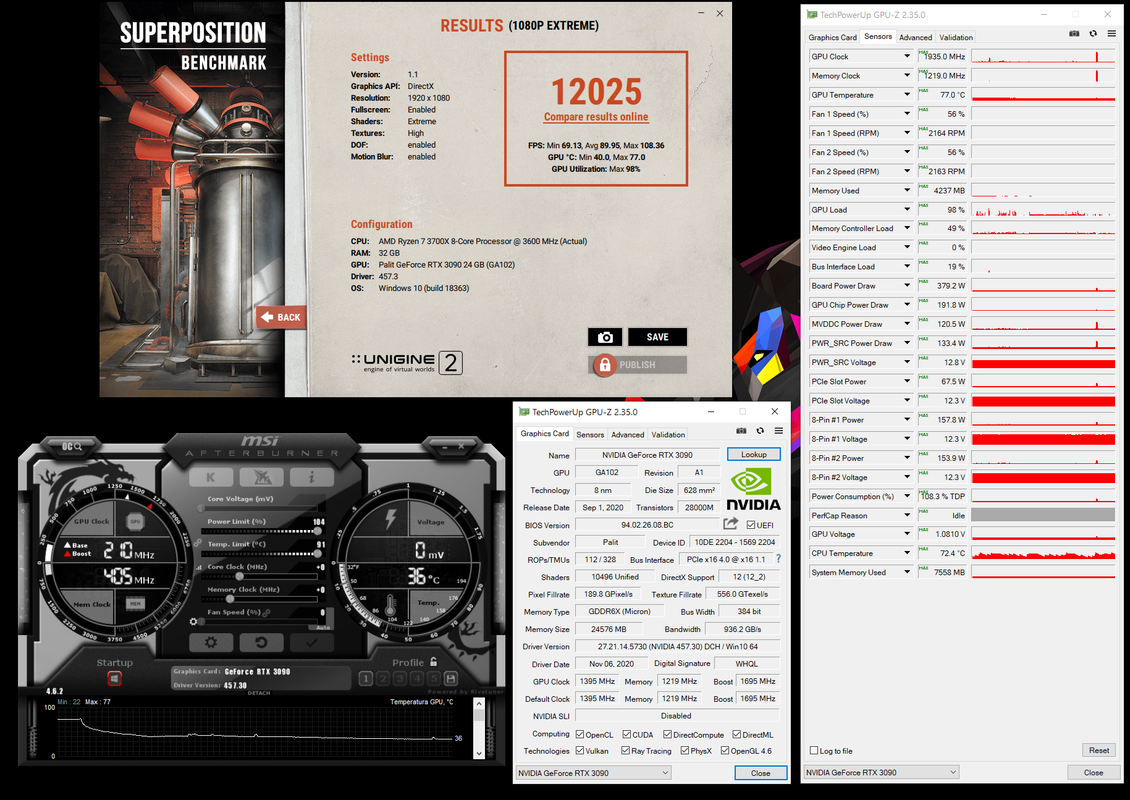
Task: Expand the GPU Temperature sensor dropdown
Action: 907,94
